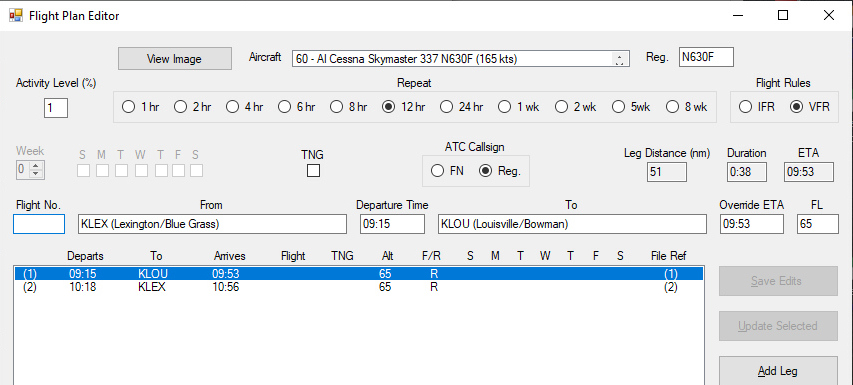
Task: Click the Departs column header
Action: (85, 256)
